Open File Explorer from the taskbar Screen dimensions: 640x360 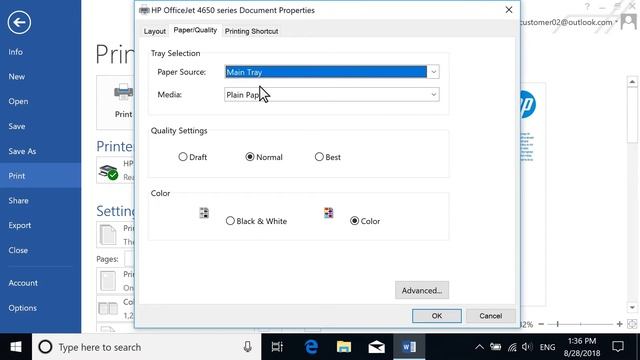[x=344, y=347]
